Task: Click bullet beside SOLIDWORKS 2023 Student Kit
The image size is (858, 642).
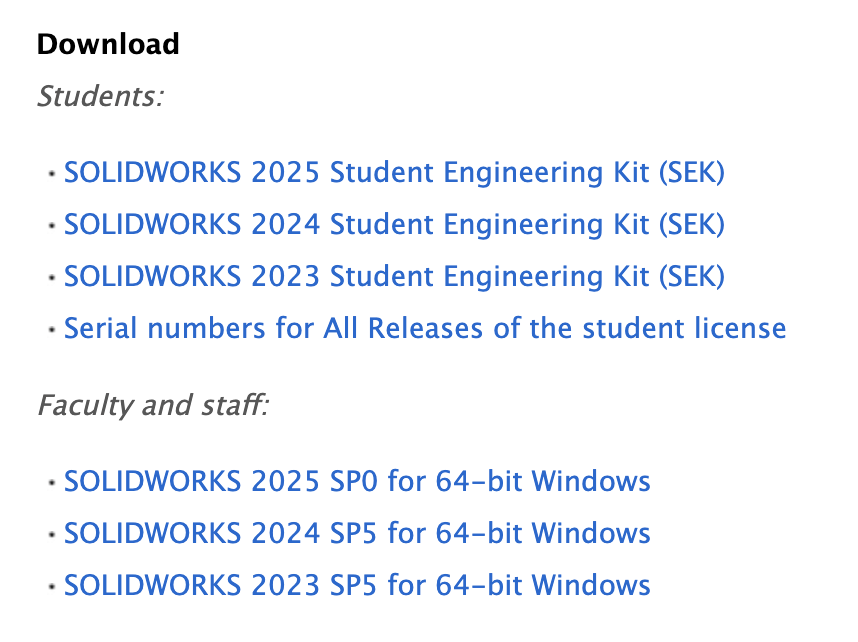Action: 51,278
